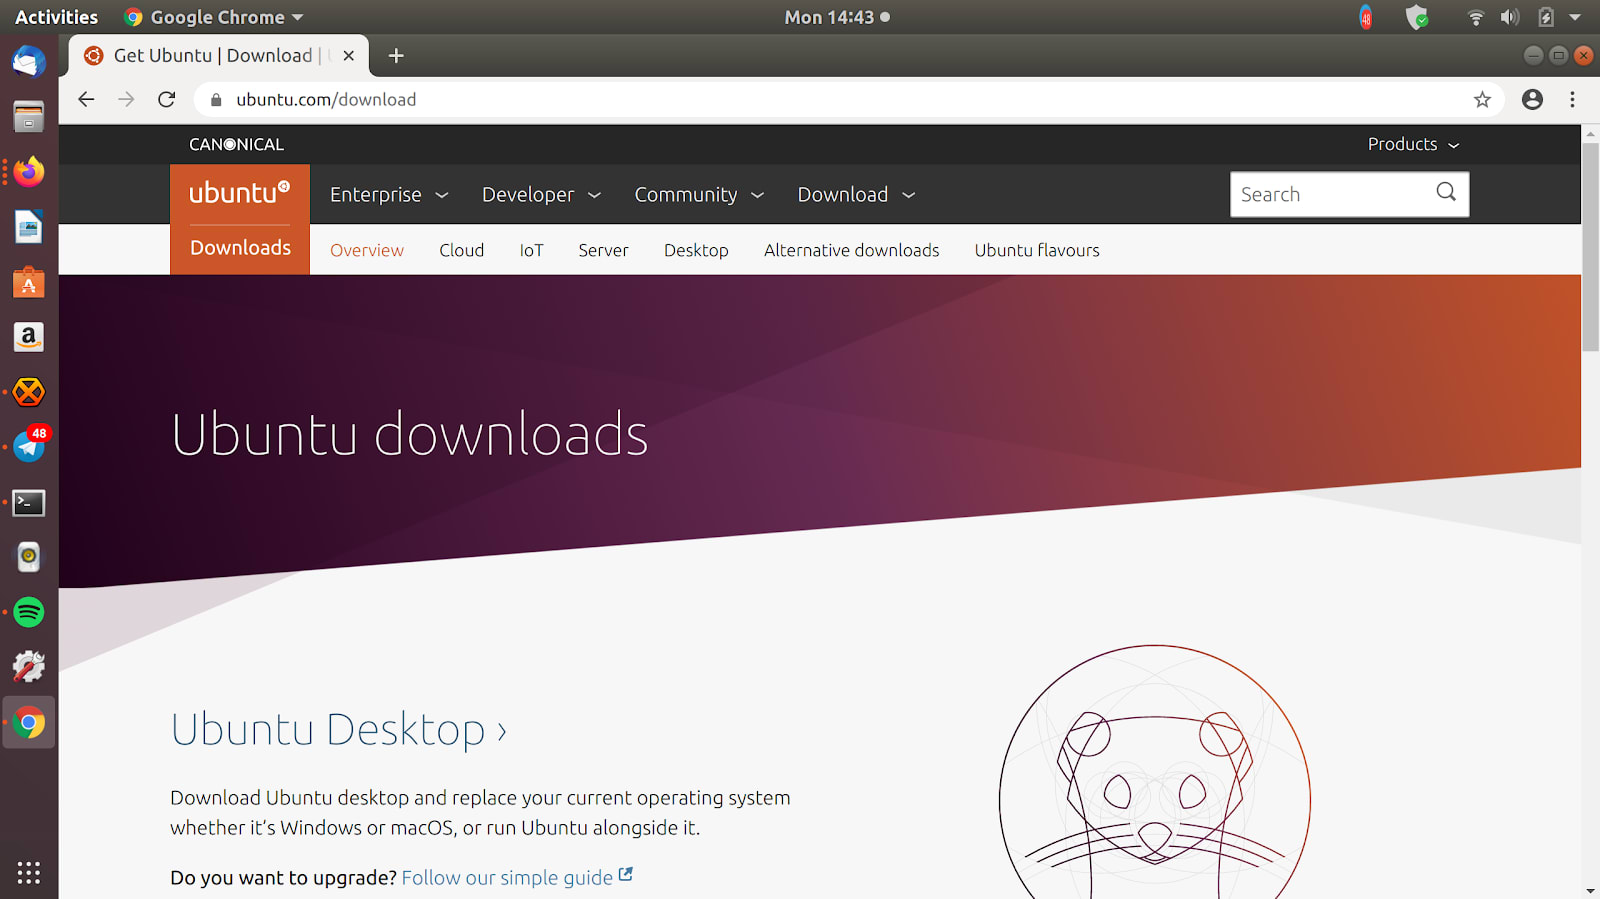View site info via the padlock icon
The image size is (1600, 899).
(216, 99)
